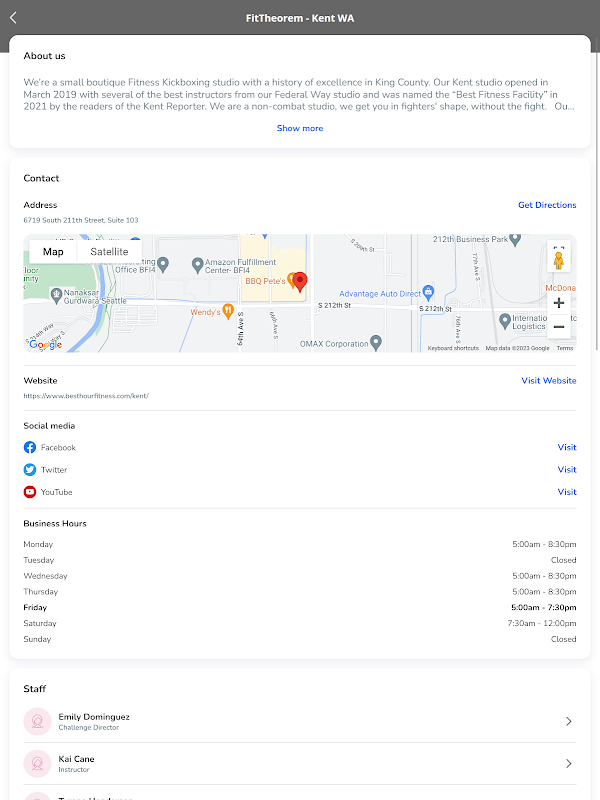Screen dimensions: 600x800
Task: Click the Twitter bird icon
Action: pos(30,469)
